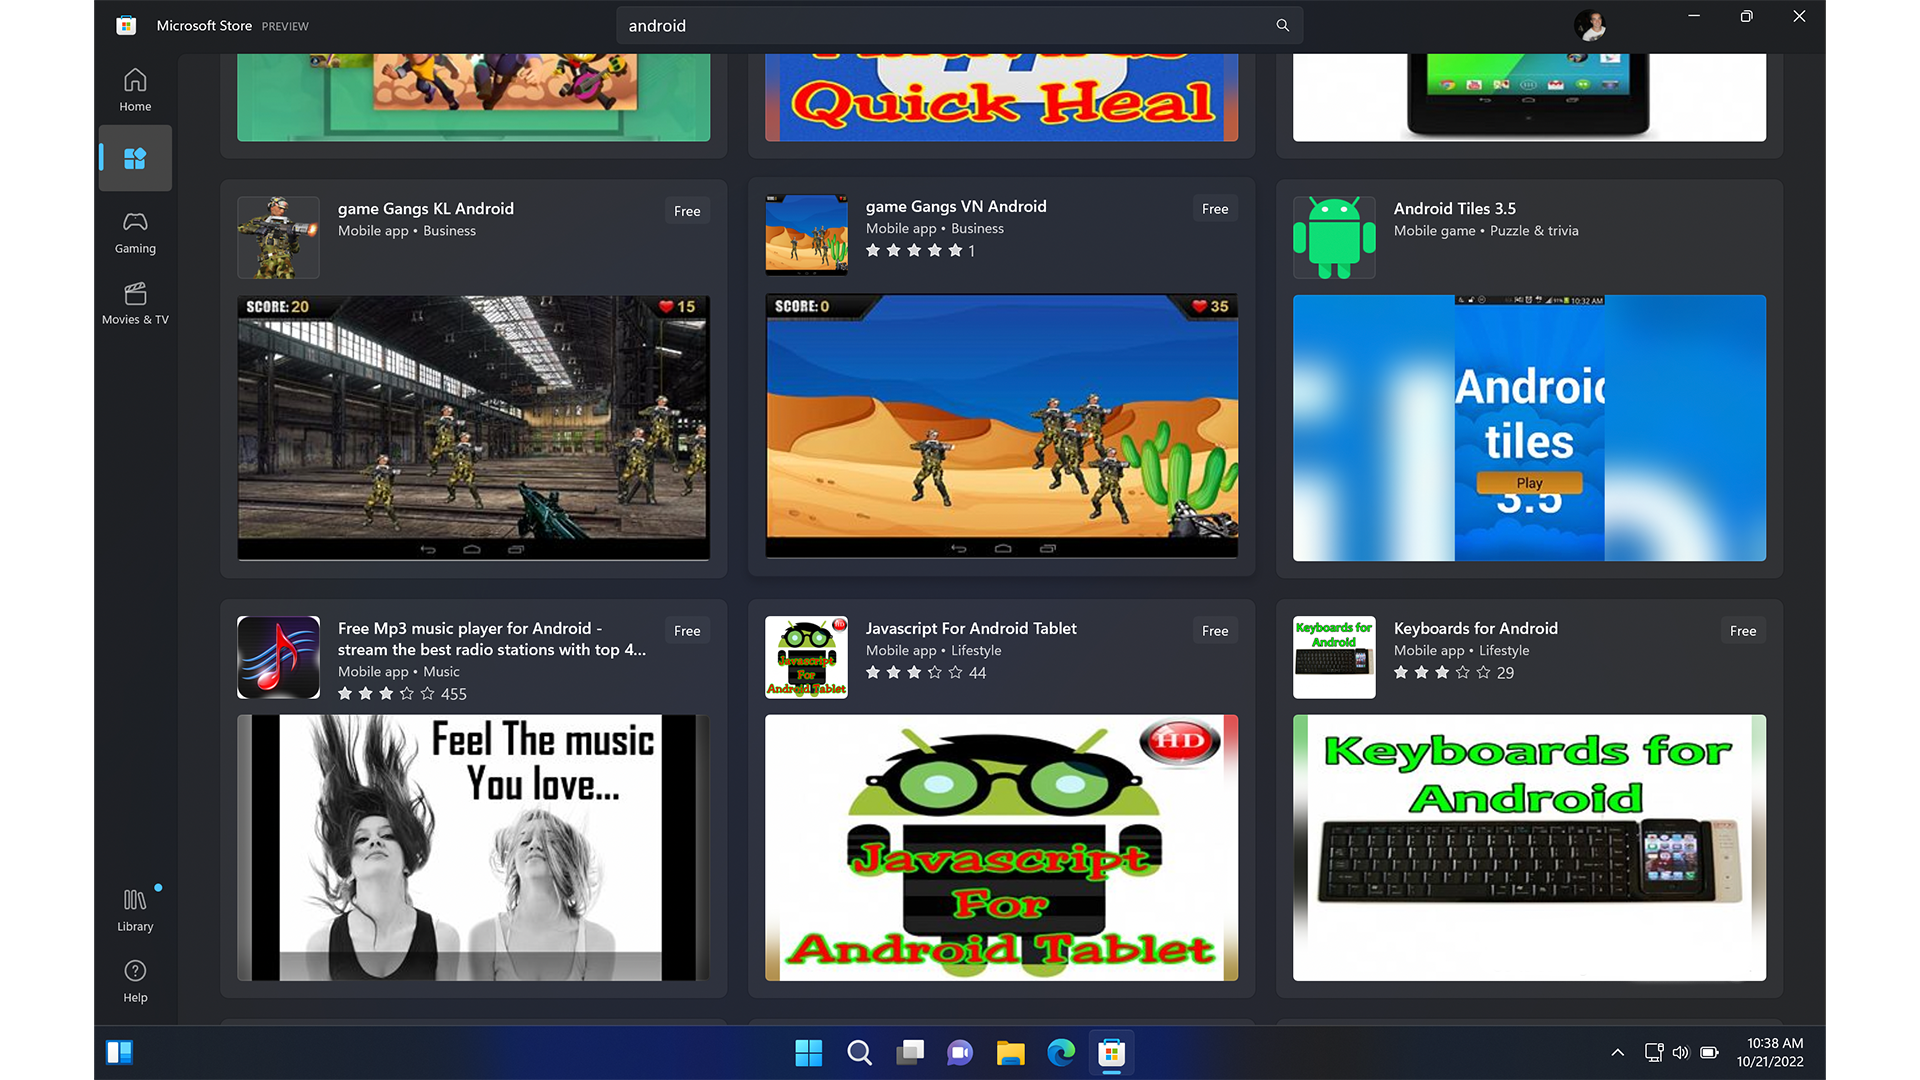Open Help in the sidebar

135,981
